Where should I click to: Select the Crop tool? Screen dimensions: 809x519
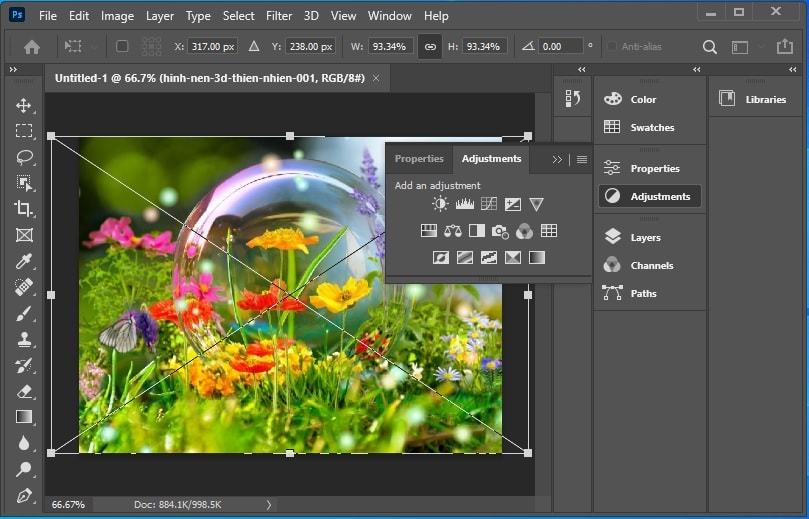click(24, 209)
